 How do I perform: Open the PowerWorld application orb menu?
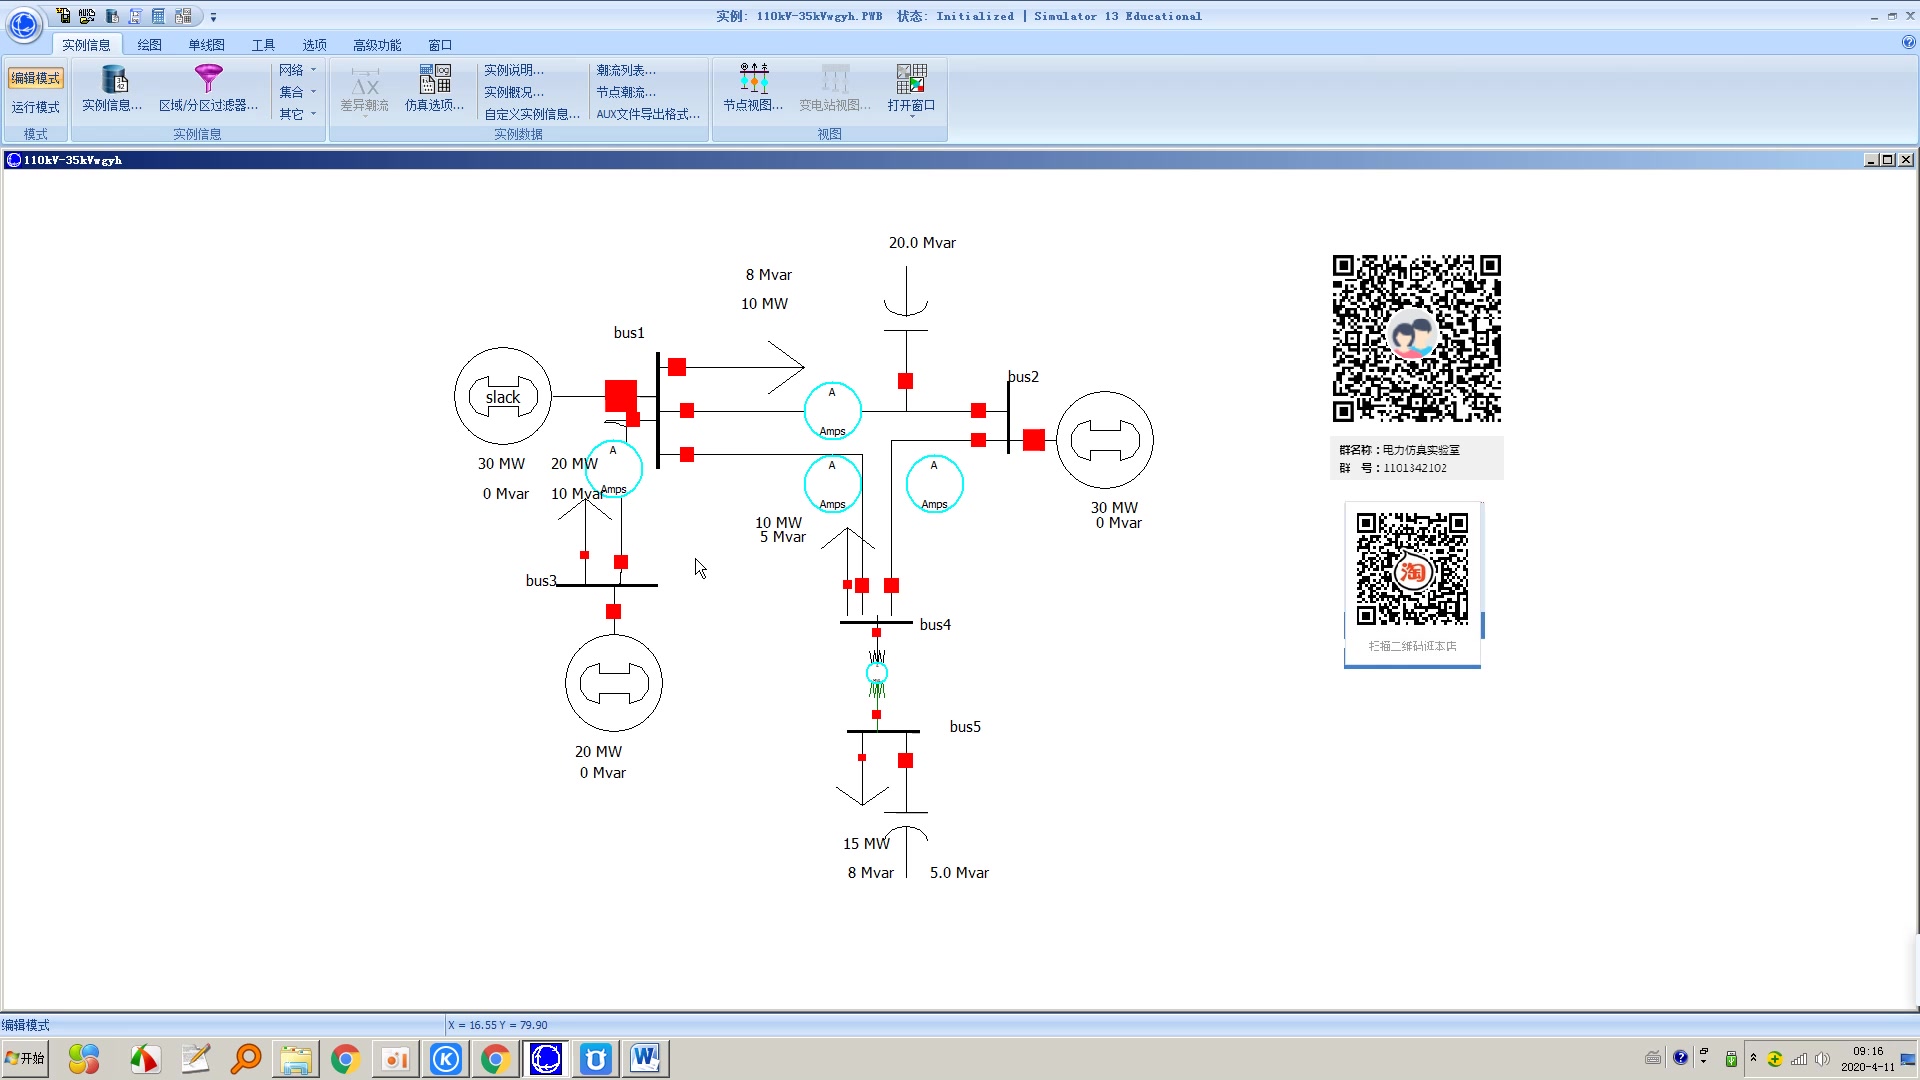24,24
